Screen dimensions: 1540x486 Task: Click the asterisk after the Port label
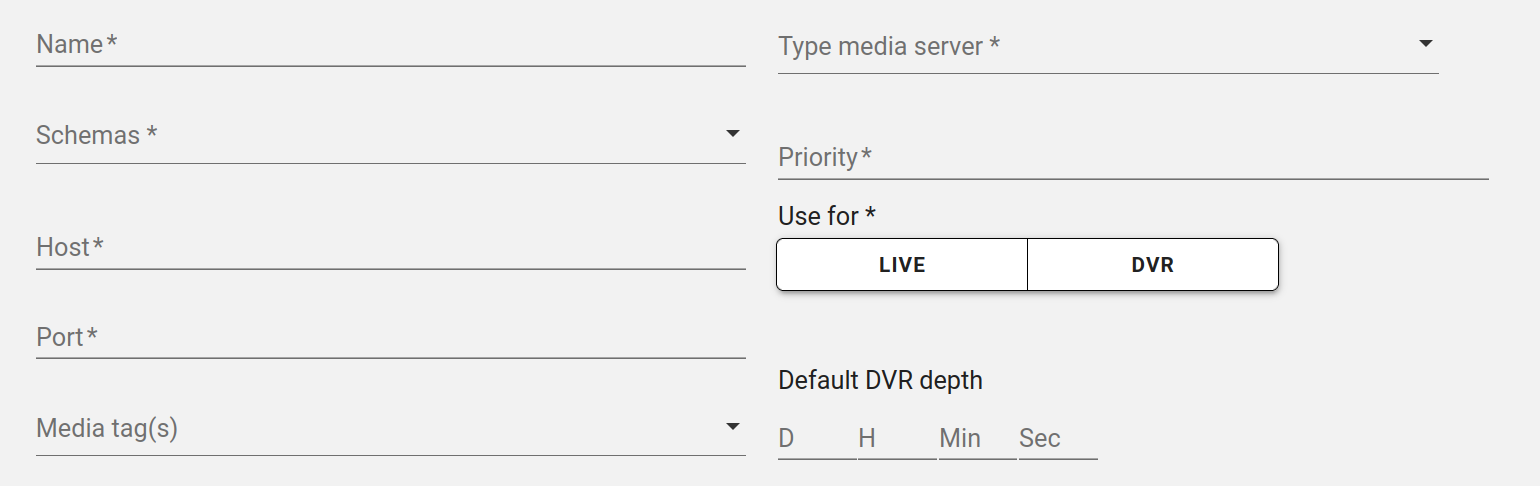coord(92,337)
